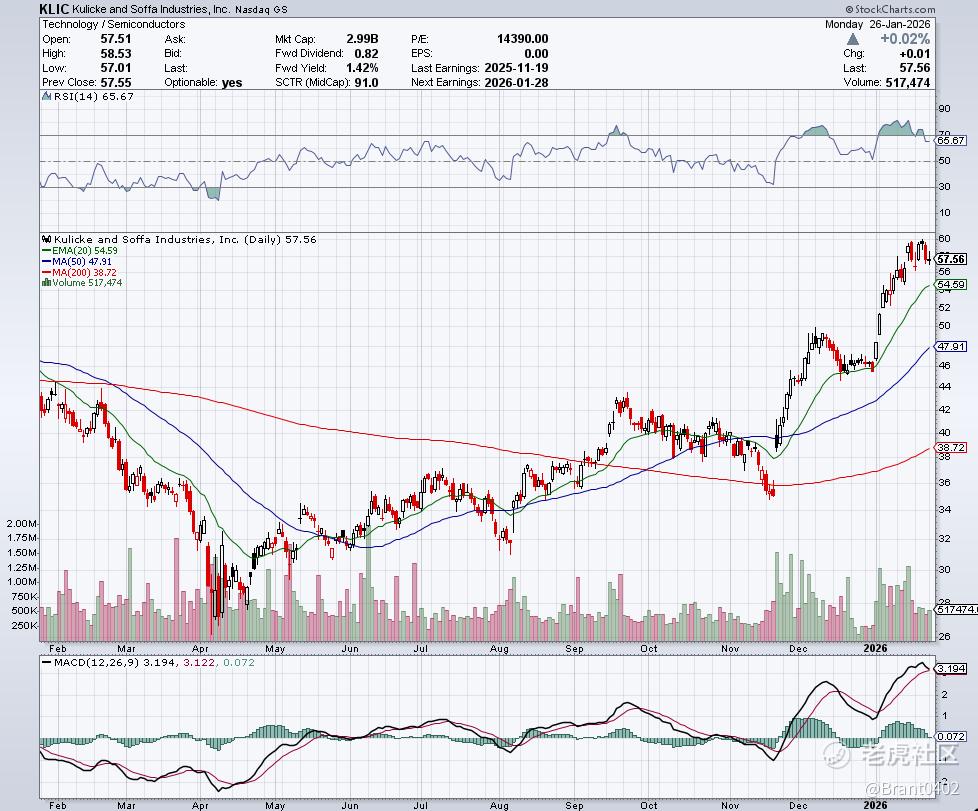Click the date 'Monday 26-Jan-2026'
The image size is (978, 811).
(878, 24)
